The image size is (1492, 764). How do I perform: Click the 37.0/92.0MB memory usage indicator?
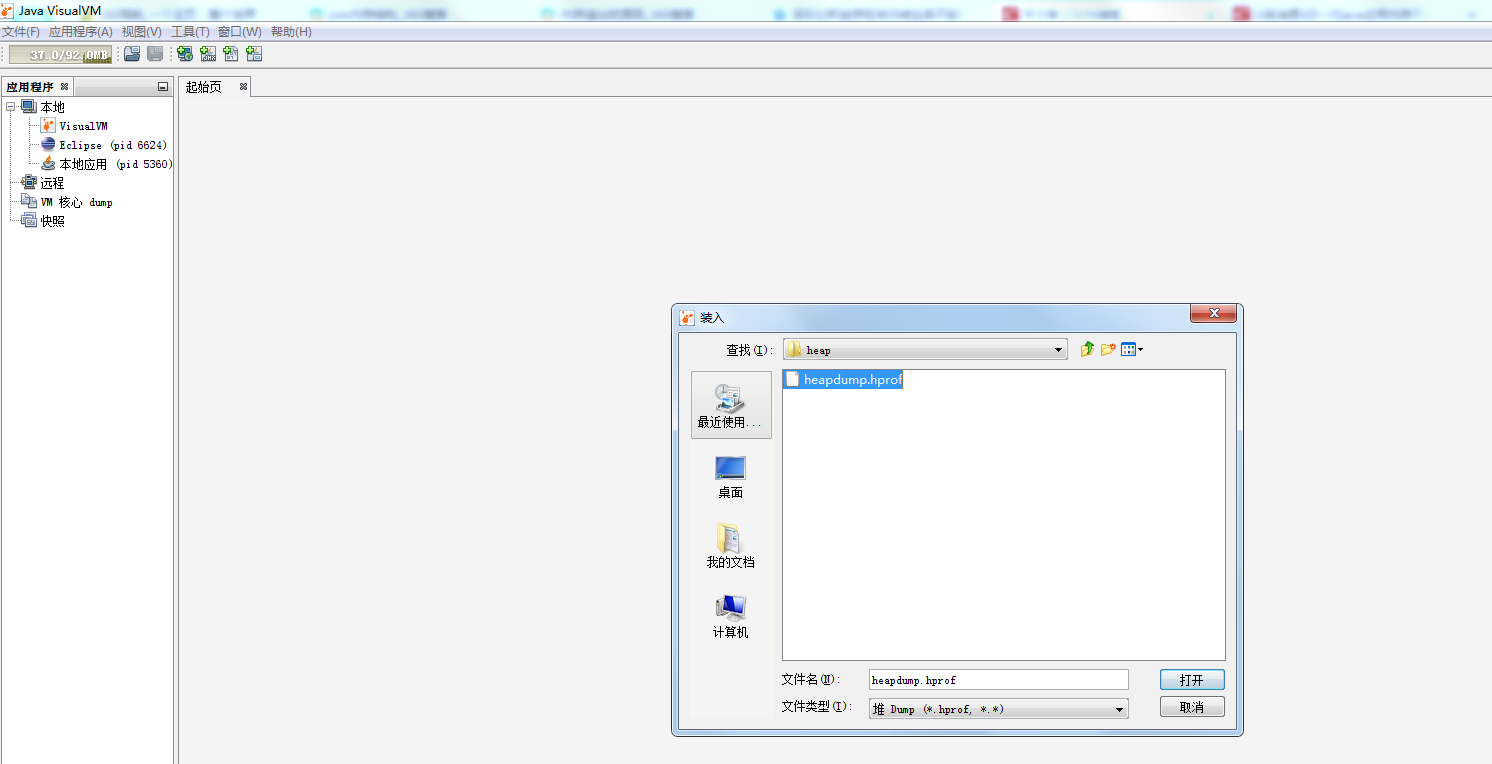[61, 55]
